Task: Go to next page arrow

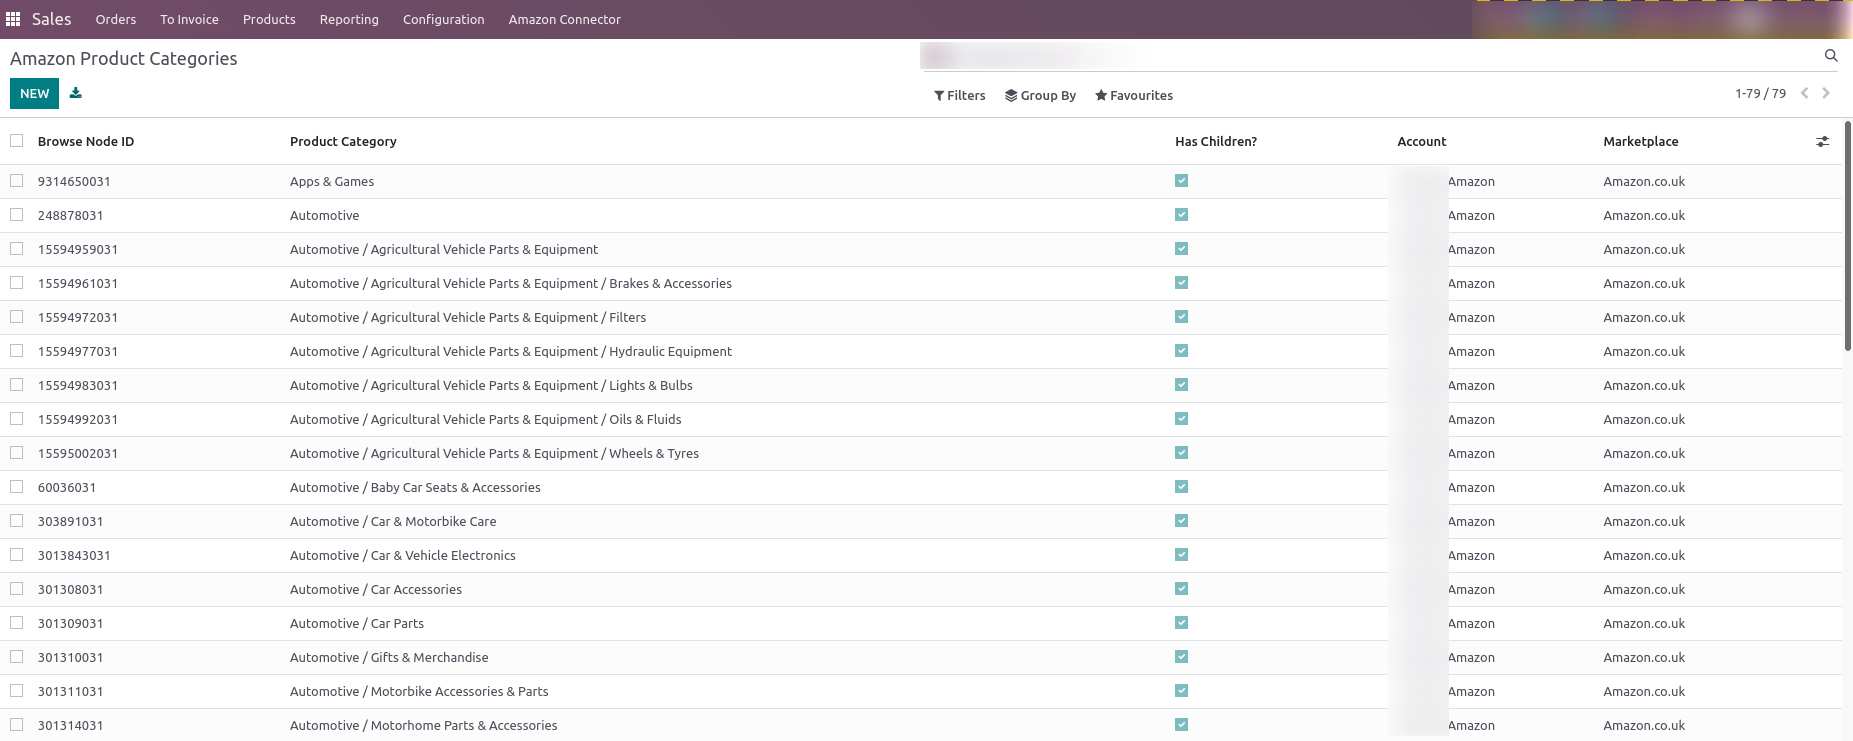Action: [x=1826, y=93]
